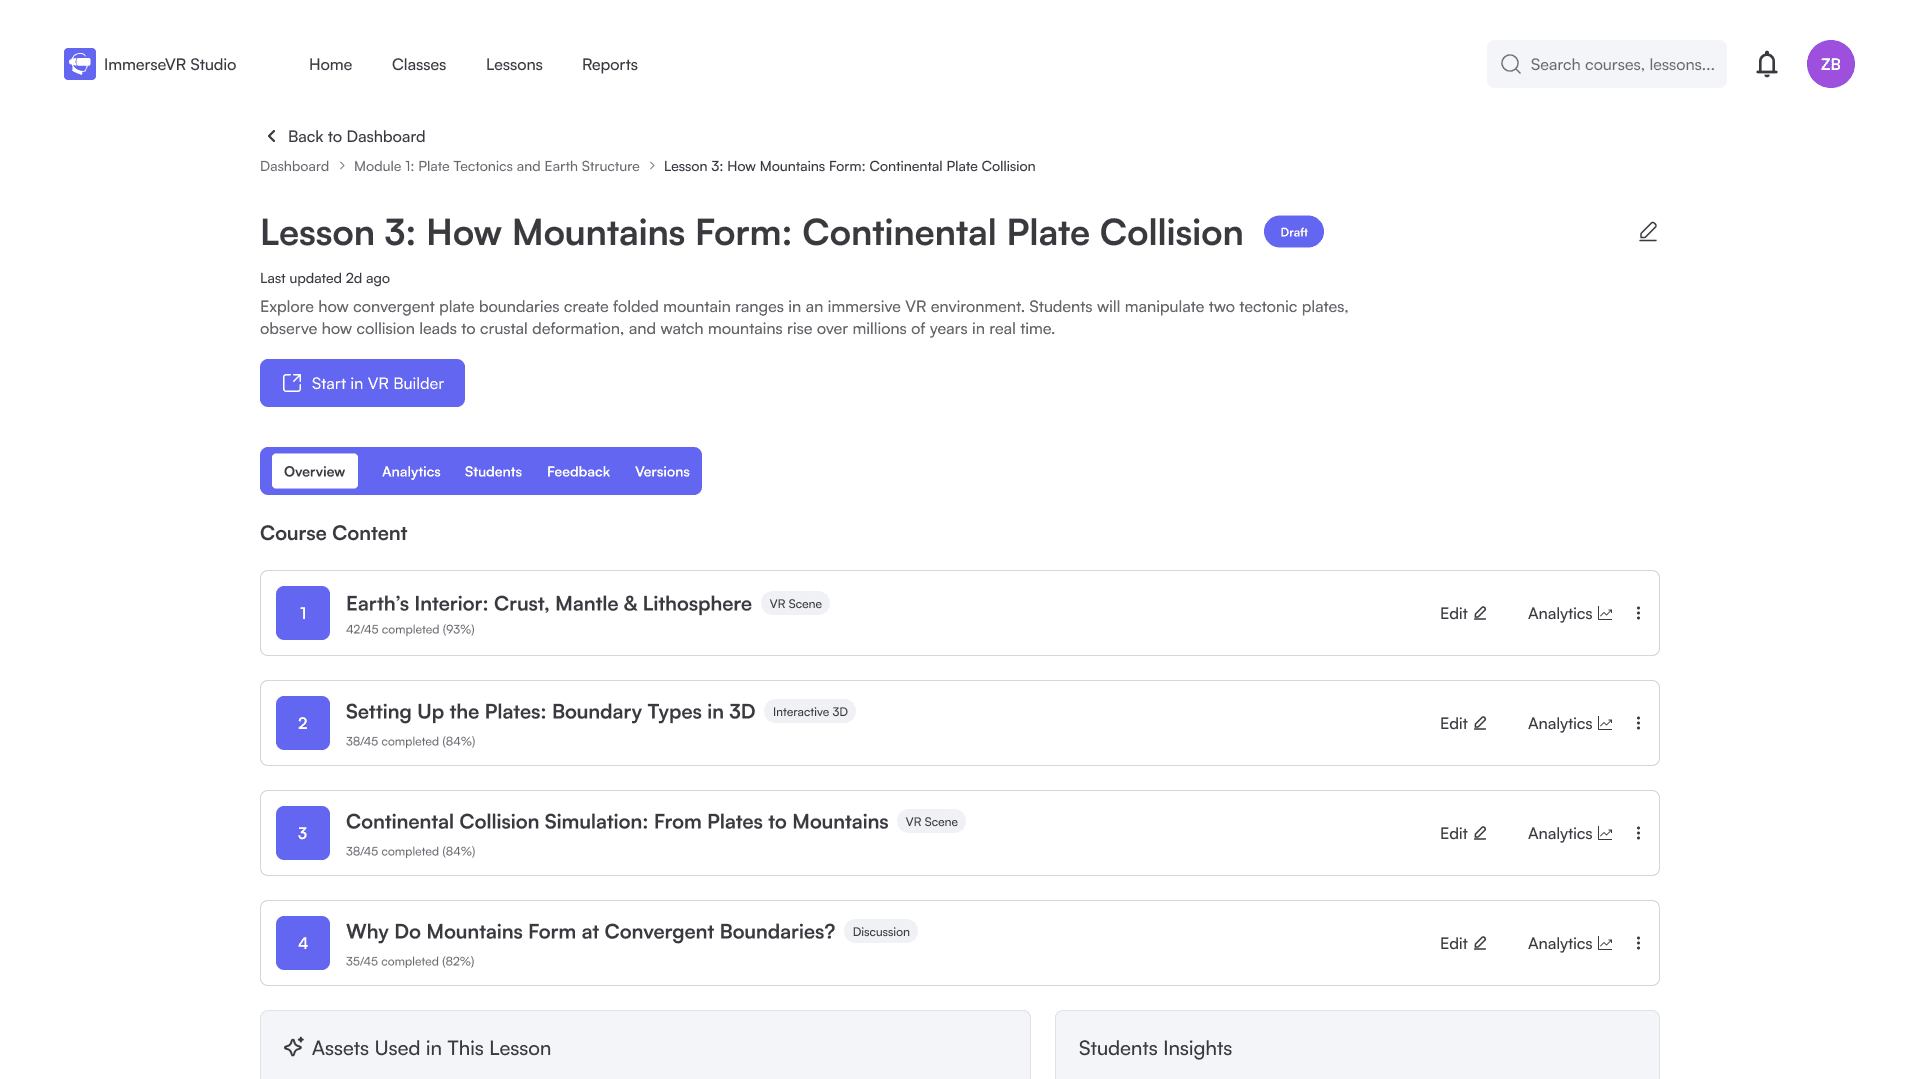Click the pencil icon beside lesson title
This screenshot has height=1079, width=1920.
click(x=1648, y=232)
